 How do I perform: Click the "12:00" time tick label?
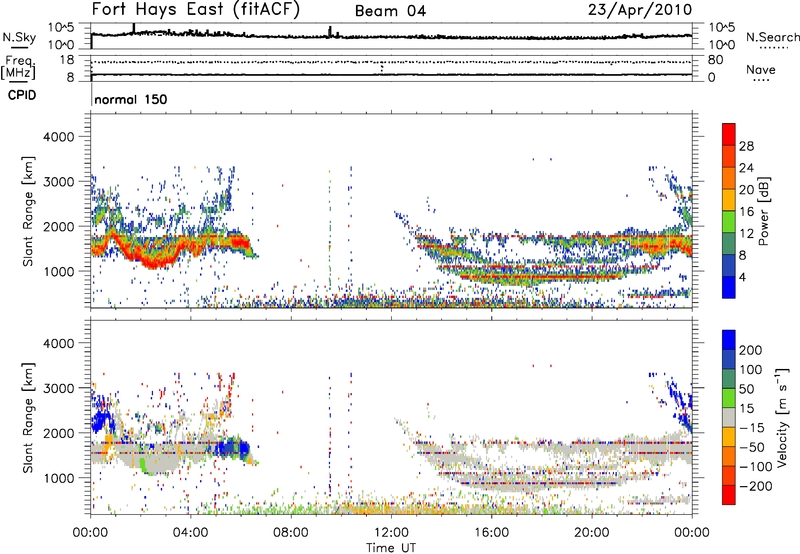pos(391,533)
